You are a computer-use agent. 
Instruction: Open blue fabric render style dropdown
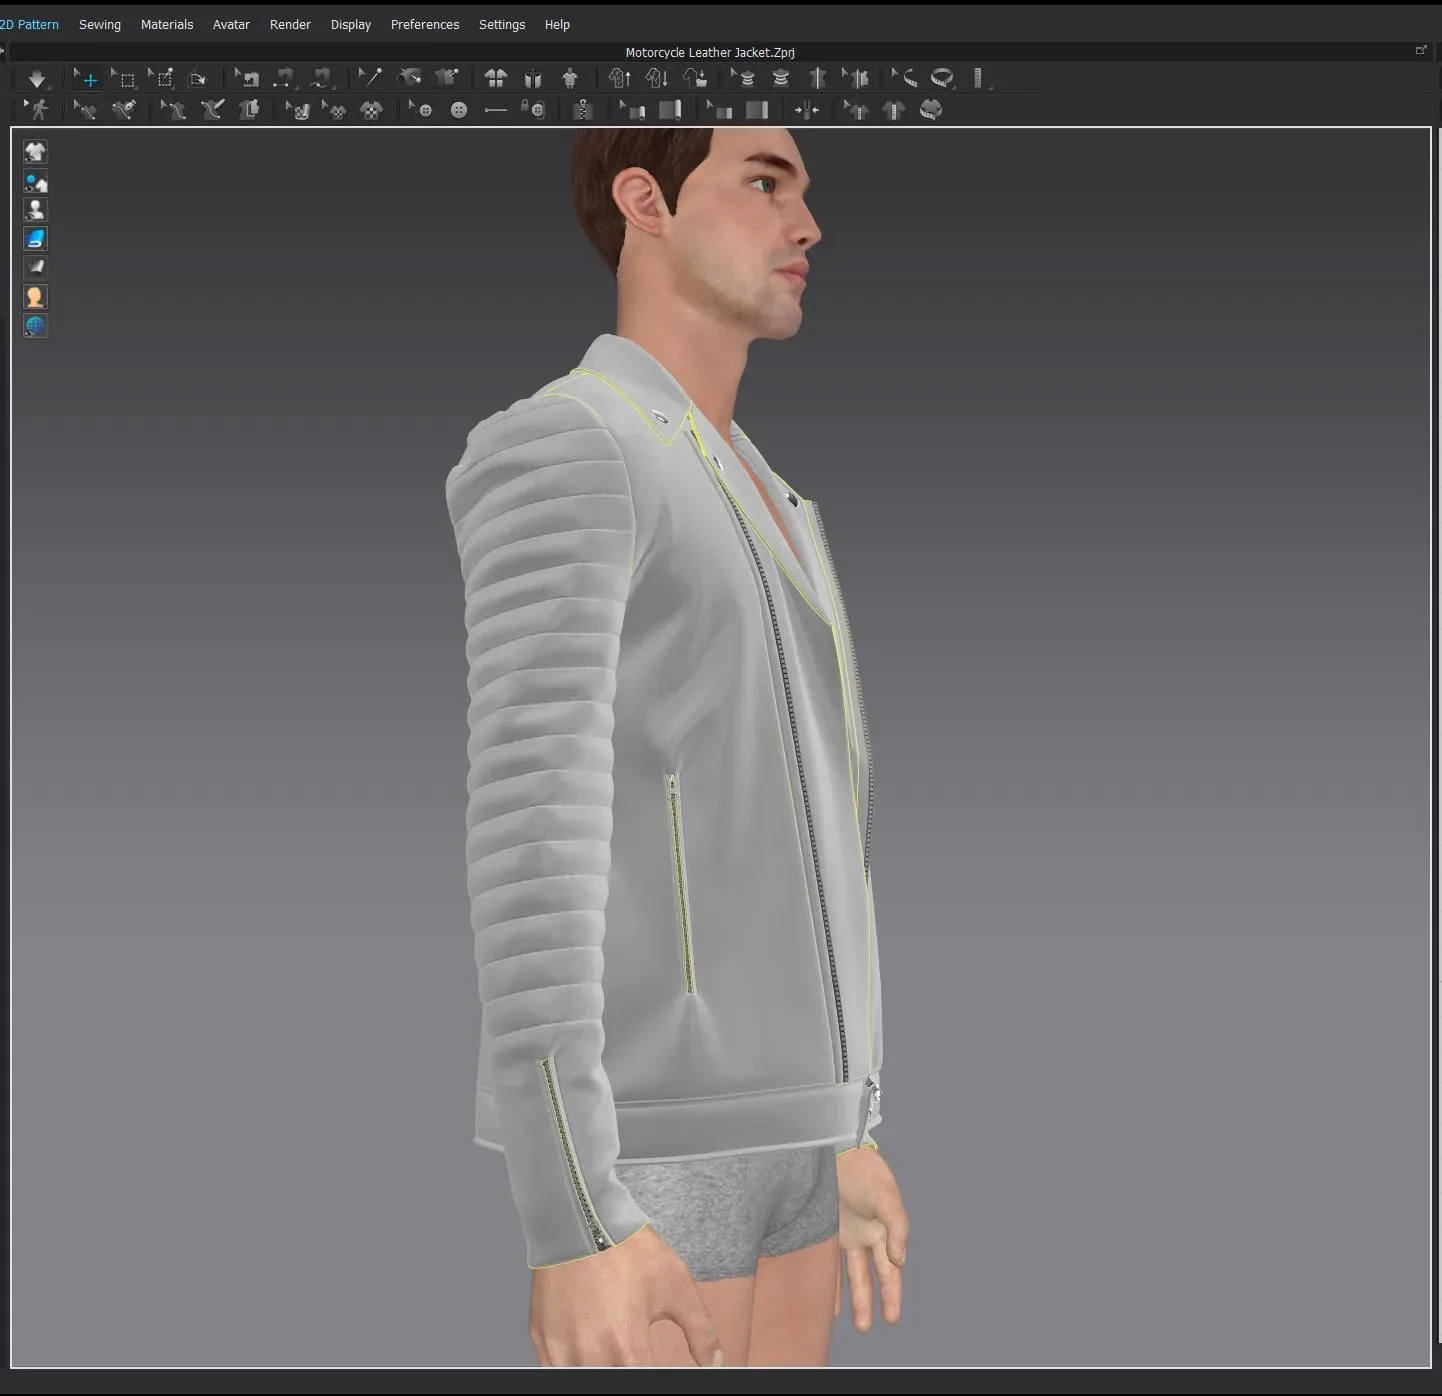[x=35, y=239]
